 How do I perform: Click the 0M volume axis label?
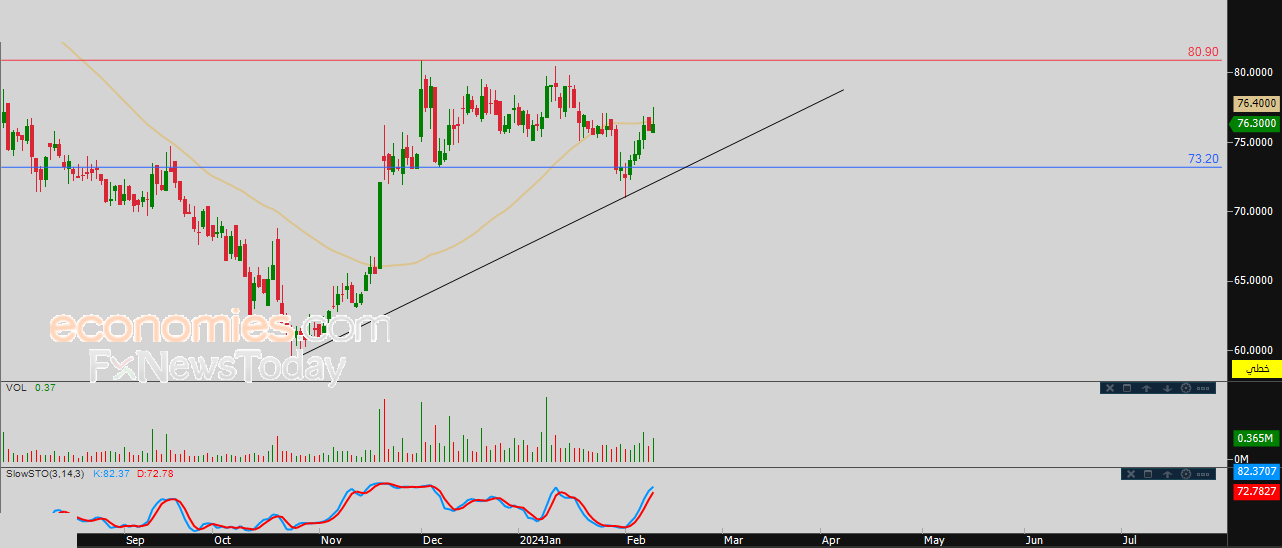(x=1241, y=458)
